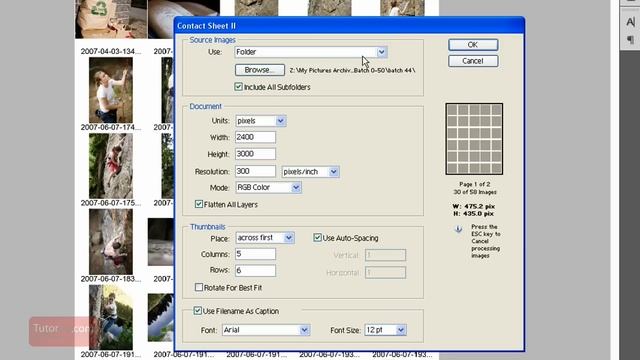Click the Resolution field showing 300
Viewport: 640px width, 360px height.
point(255,171)
